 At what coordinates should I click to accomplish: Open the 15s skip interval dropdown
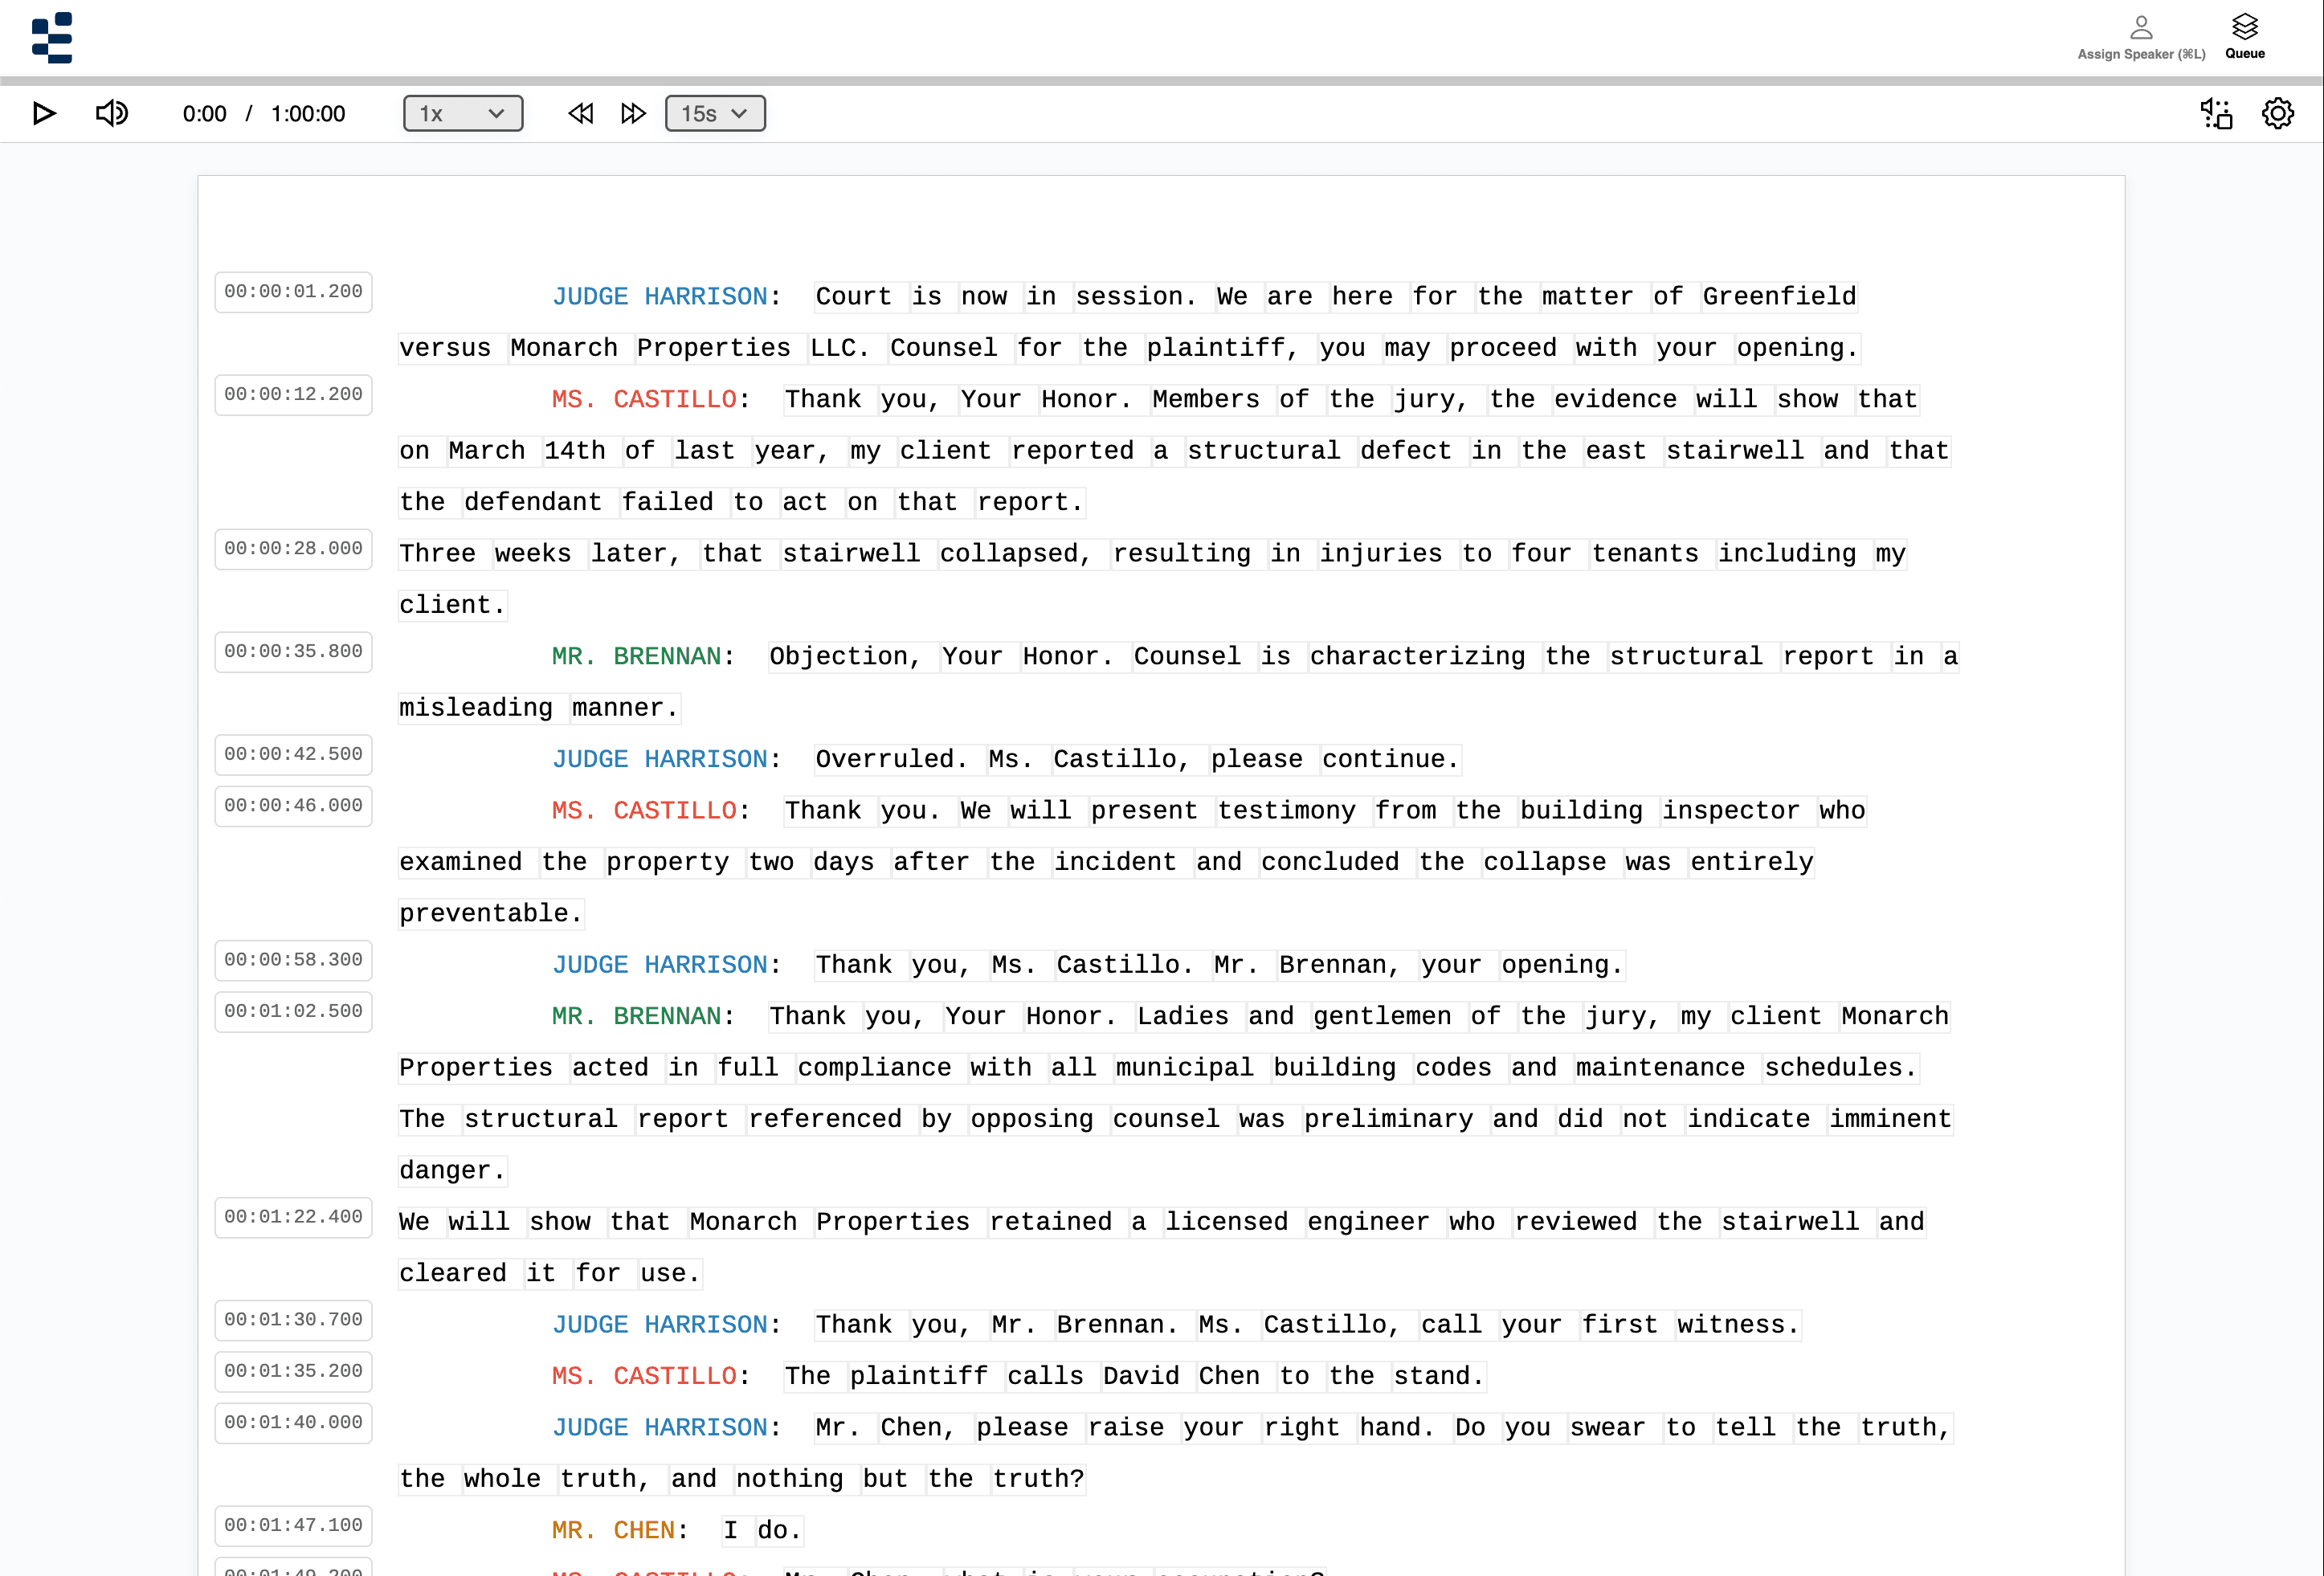tap(715, 114)
